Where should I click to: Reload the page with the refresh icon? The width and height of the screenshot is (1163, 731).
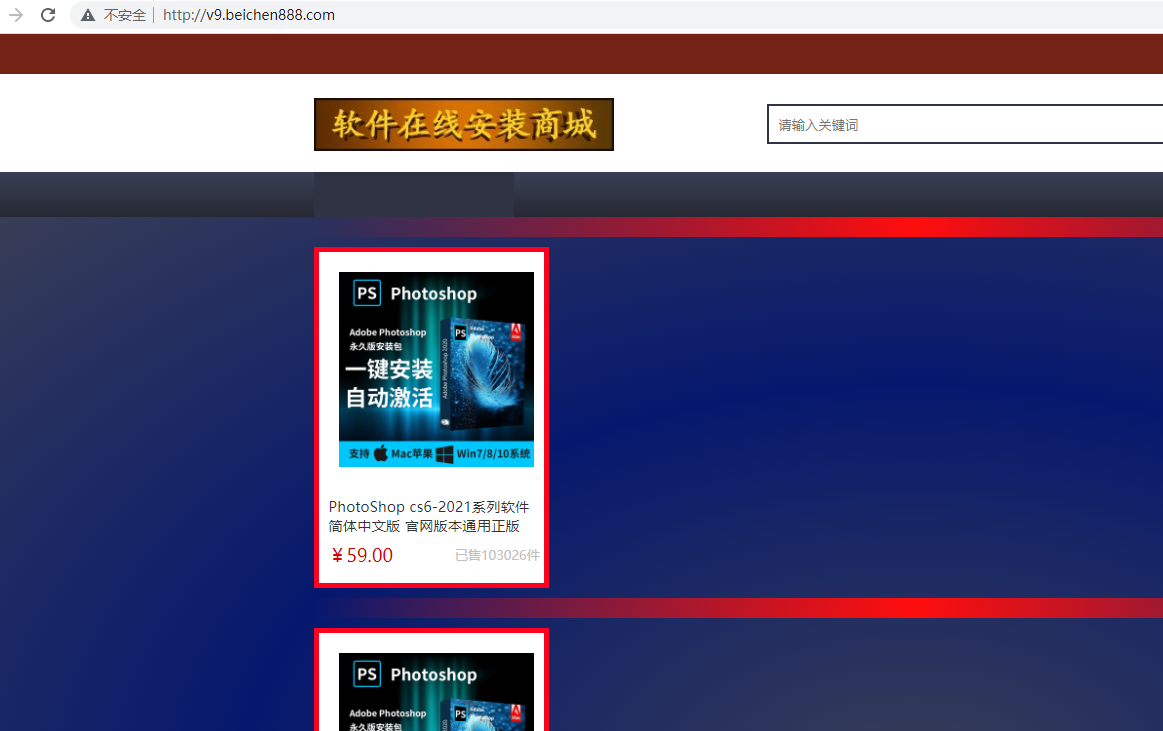pos(47,15)
